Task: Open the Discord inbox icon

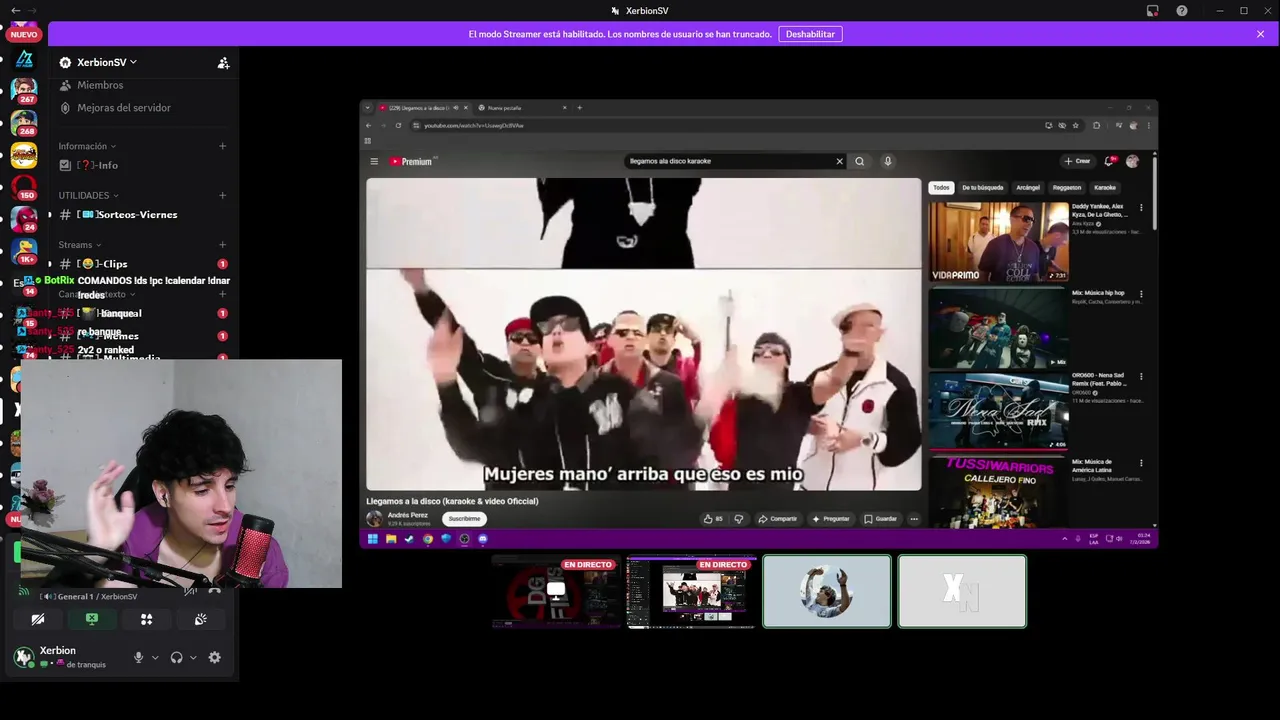Action: point(1153,11)
